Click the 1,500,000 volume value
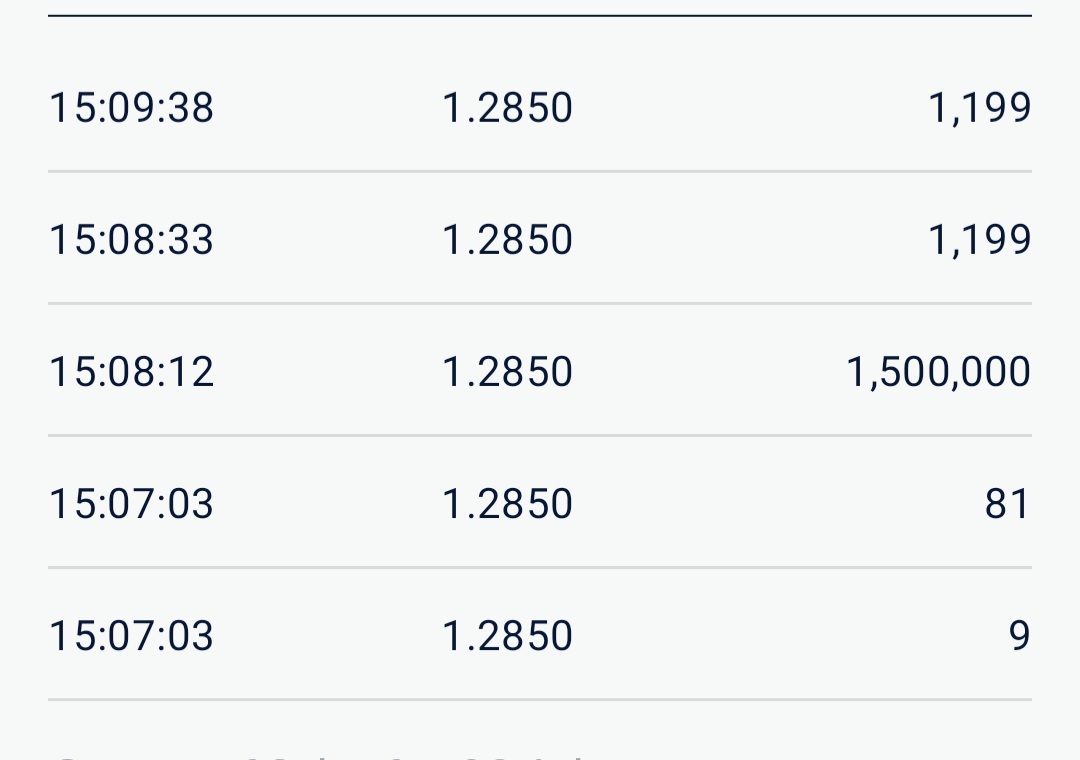 [938, 372]
